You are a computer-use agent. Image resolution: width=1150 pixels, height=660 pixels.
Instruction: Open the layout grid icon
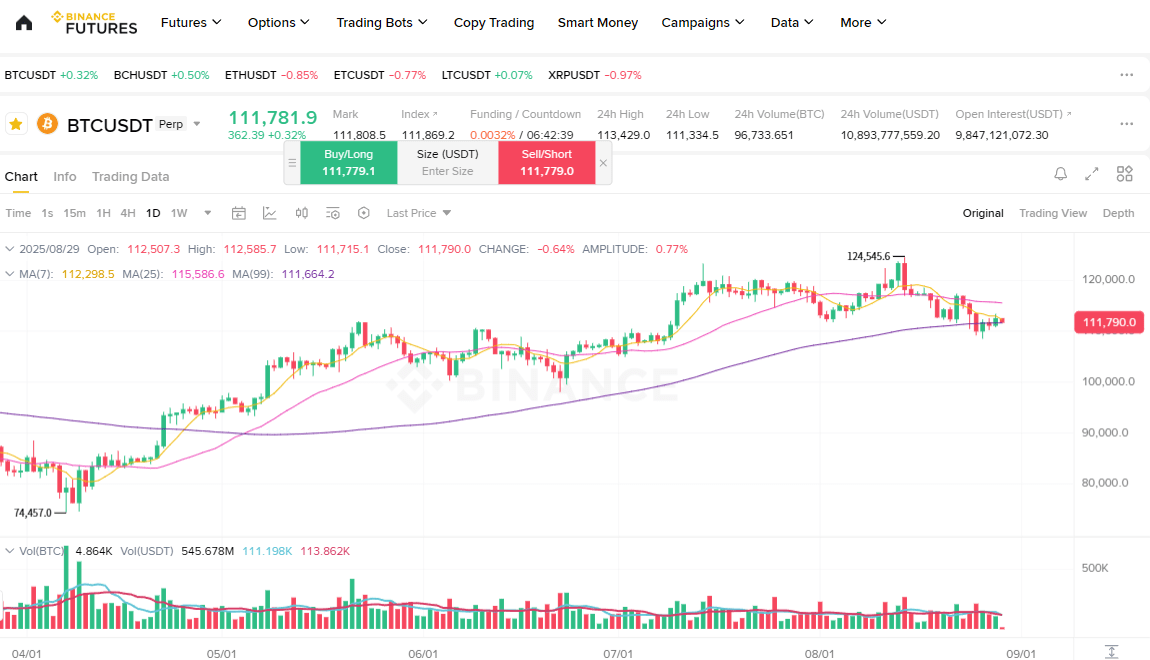coord(1124,174)
